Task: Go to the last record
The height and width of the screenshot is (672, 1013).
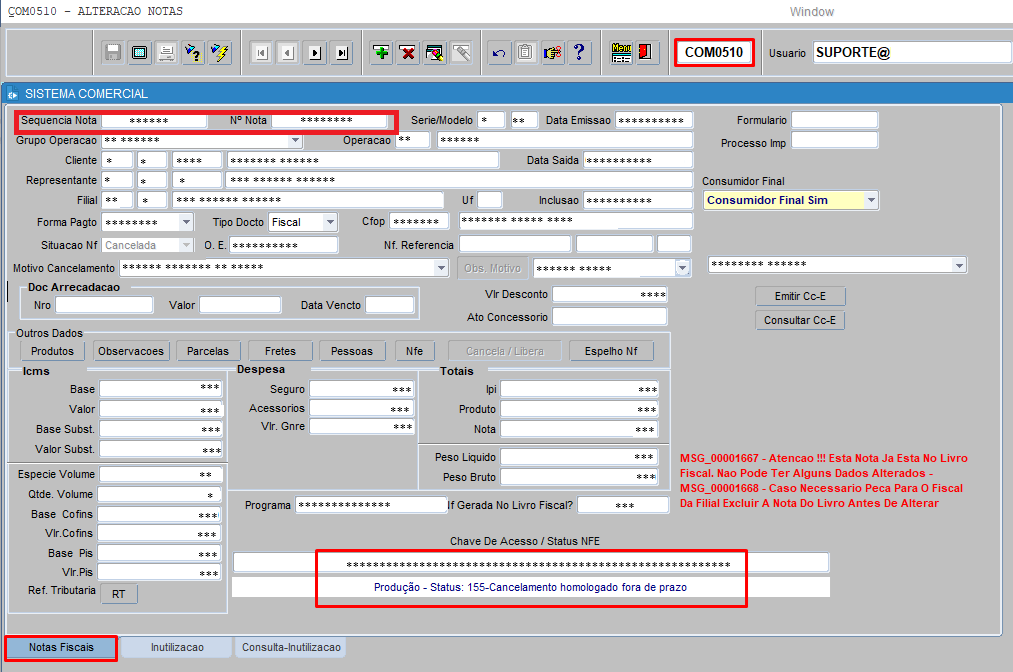Action: [x=342, y=53]
